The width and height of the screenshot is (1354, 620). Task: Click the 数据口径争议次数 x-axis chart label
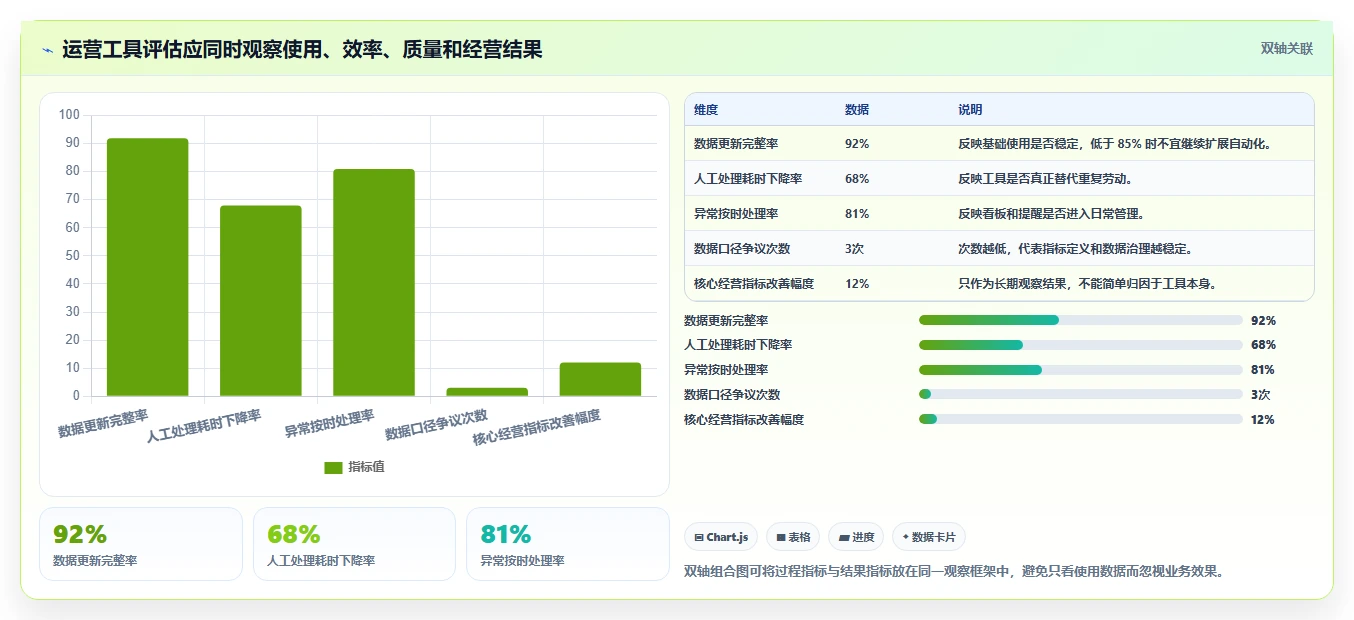point(437,425)
